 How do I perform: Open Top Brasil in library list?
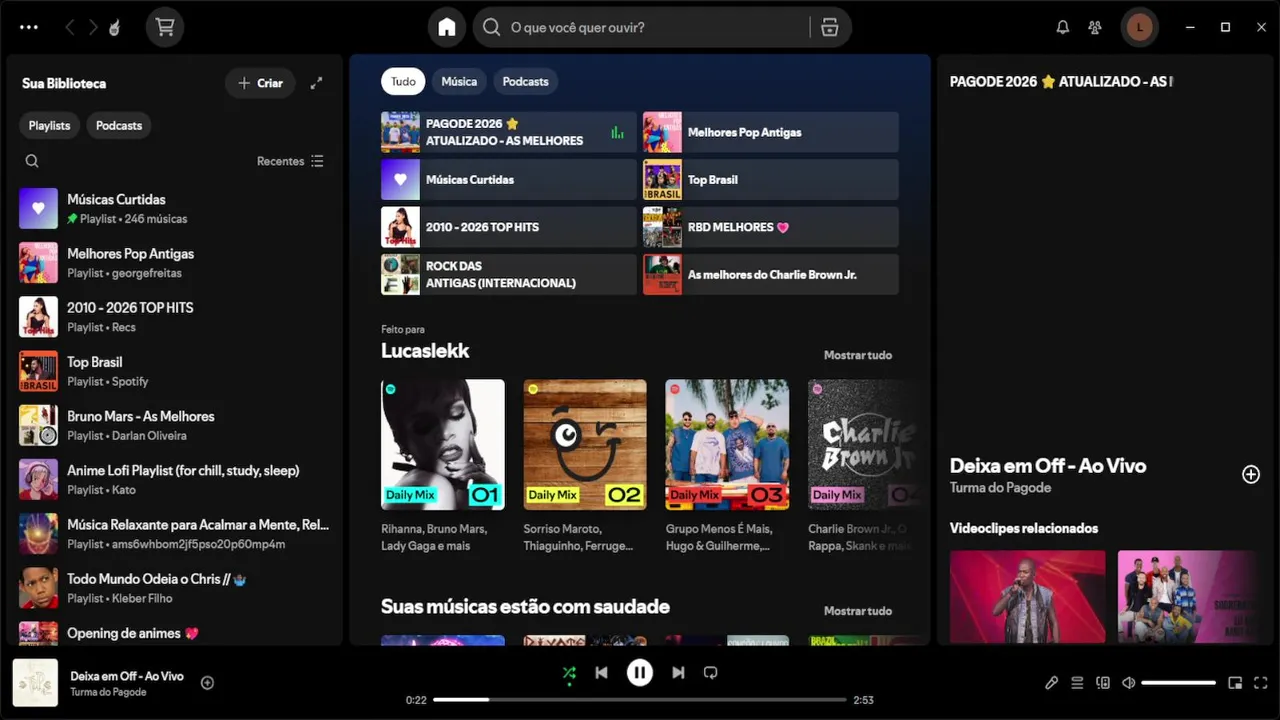[x=174, y=371]
